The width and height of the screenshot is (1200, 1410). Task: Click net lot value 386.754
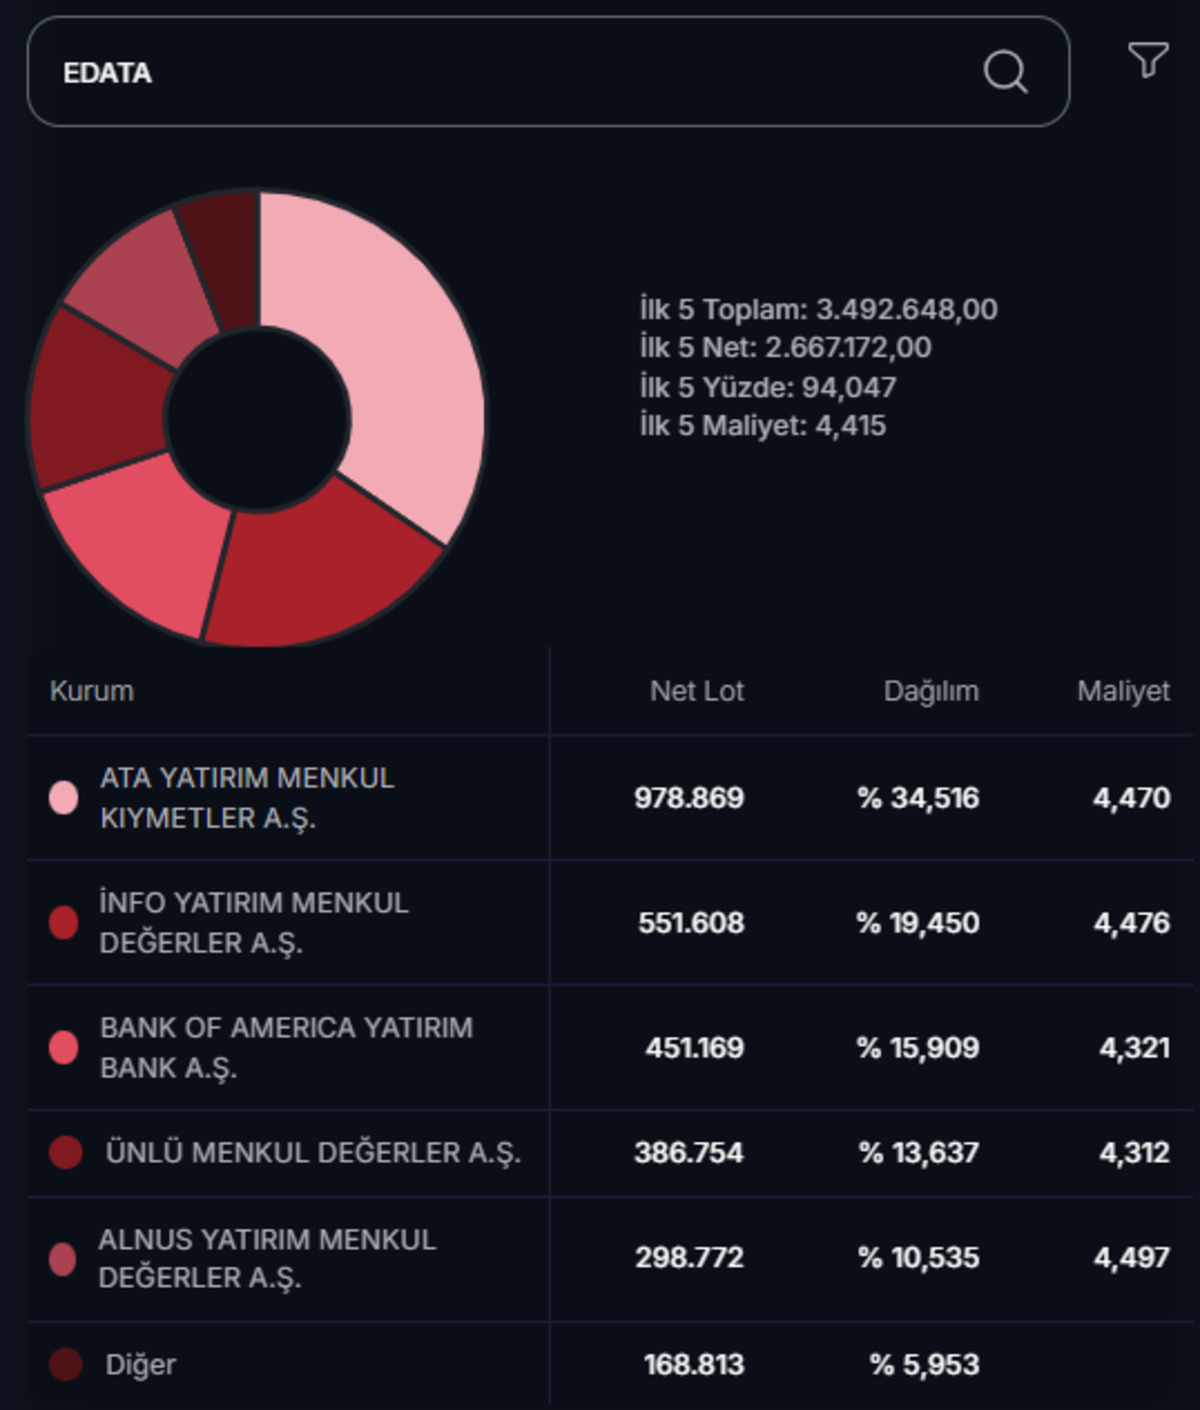pos(689,1153)
